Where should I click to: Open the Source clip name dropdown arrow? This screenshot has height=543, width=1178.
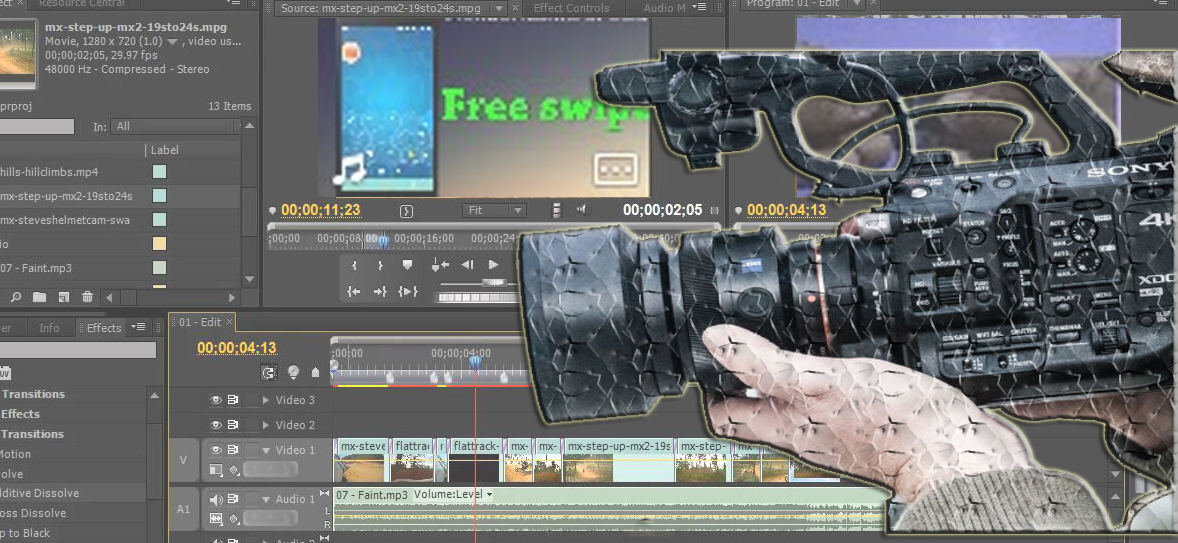coord(498,8)
